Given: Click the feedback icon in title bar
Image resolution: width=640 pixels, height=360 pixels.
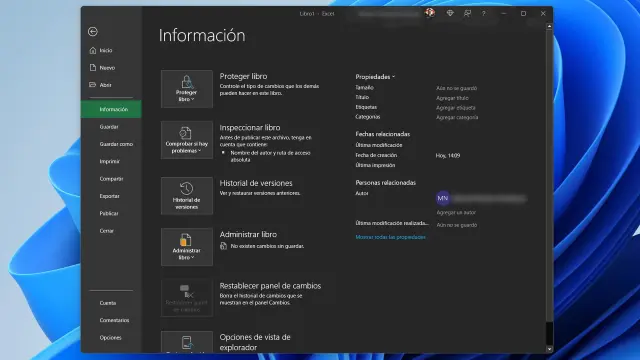Looking at the screenshot, I should 467,13.
